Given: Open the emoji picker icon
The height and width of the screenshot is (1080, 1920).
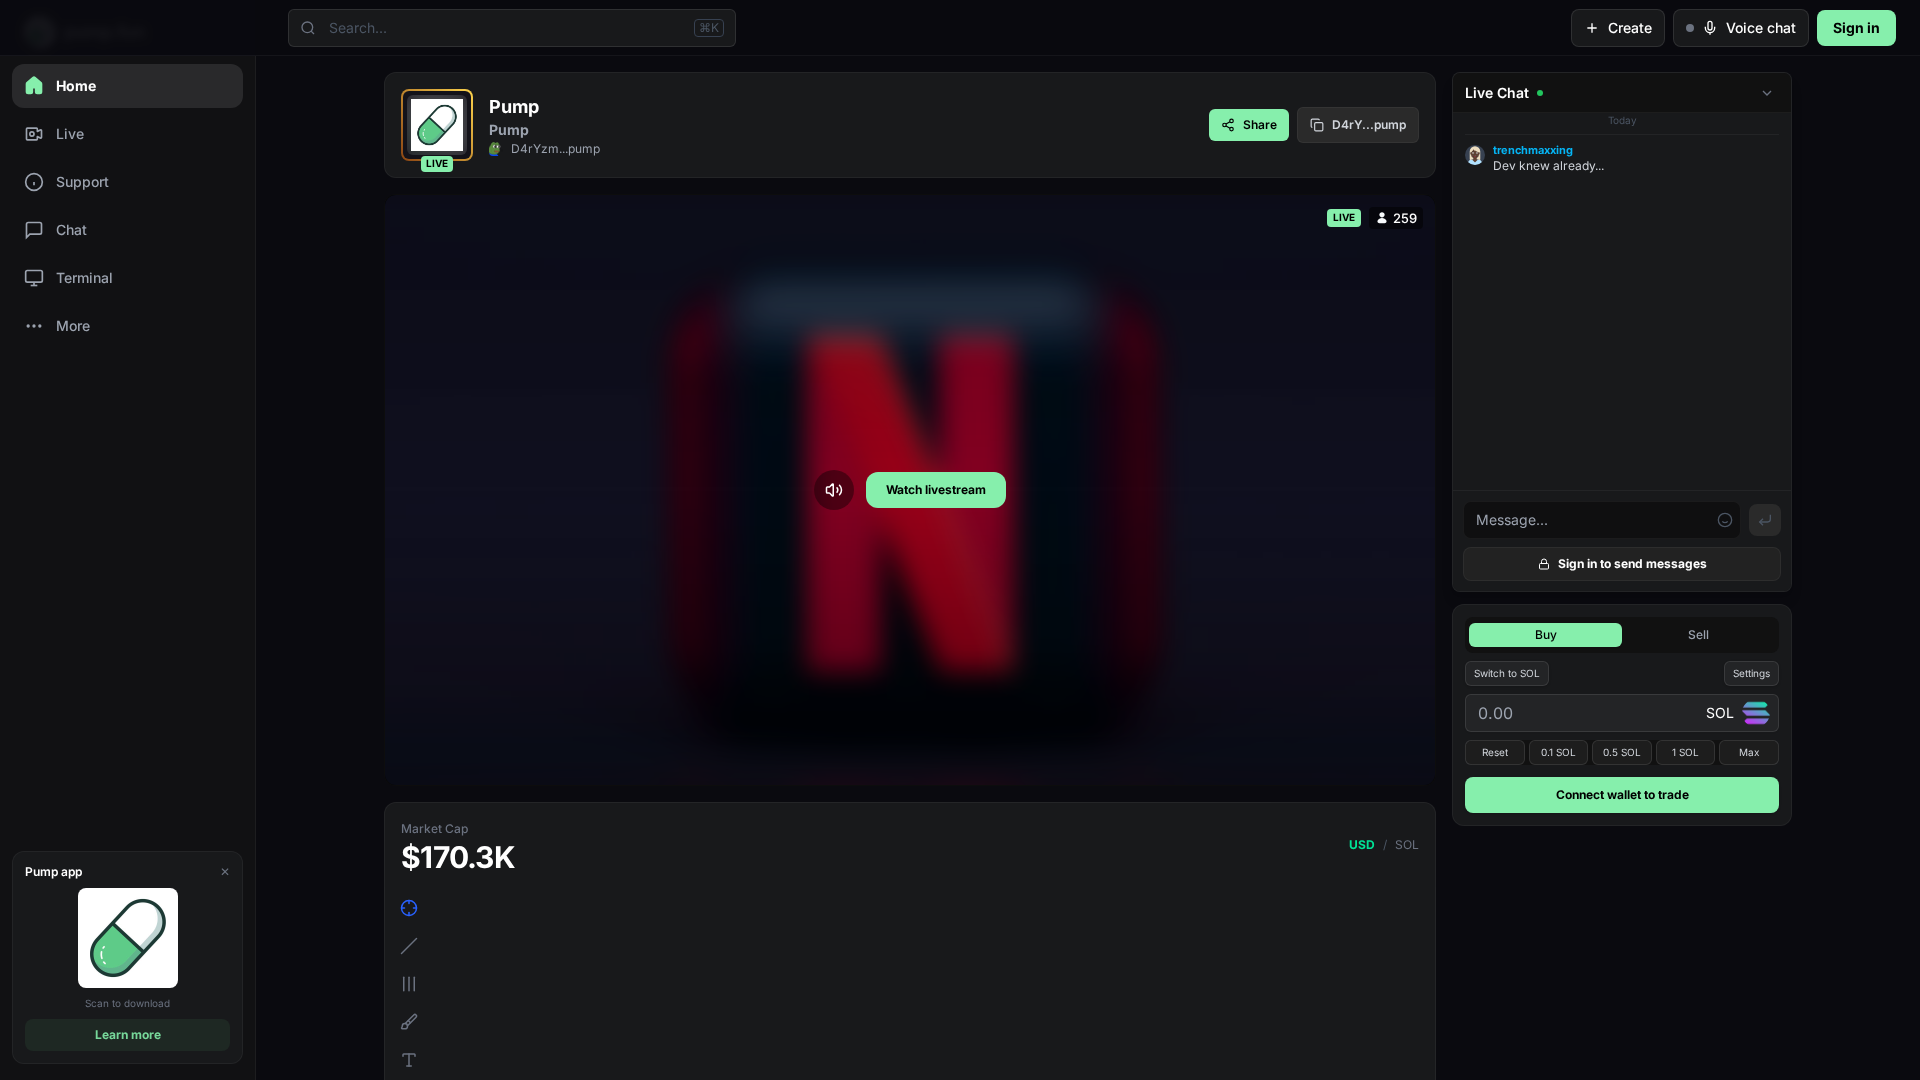Looking at the screenshot, I should coord(1725,520).
